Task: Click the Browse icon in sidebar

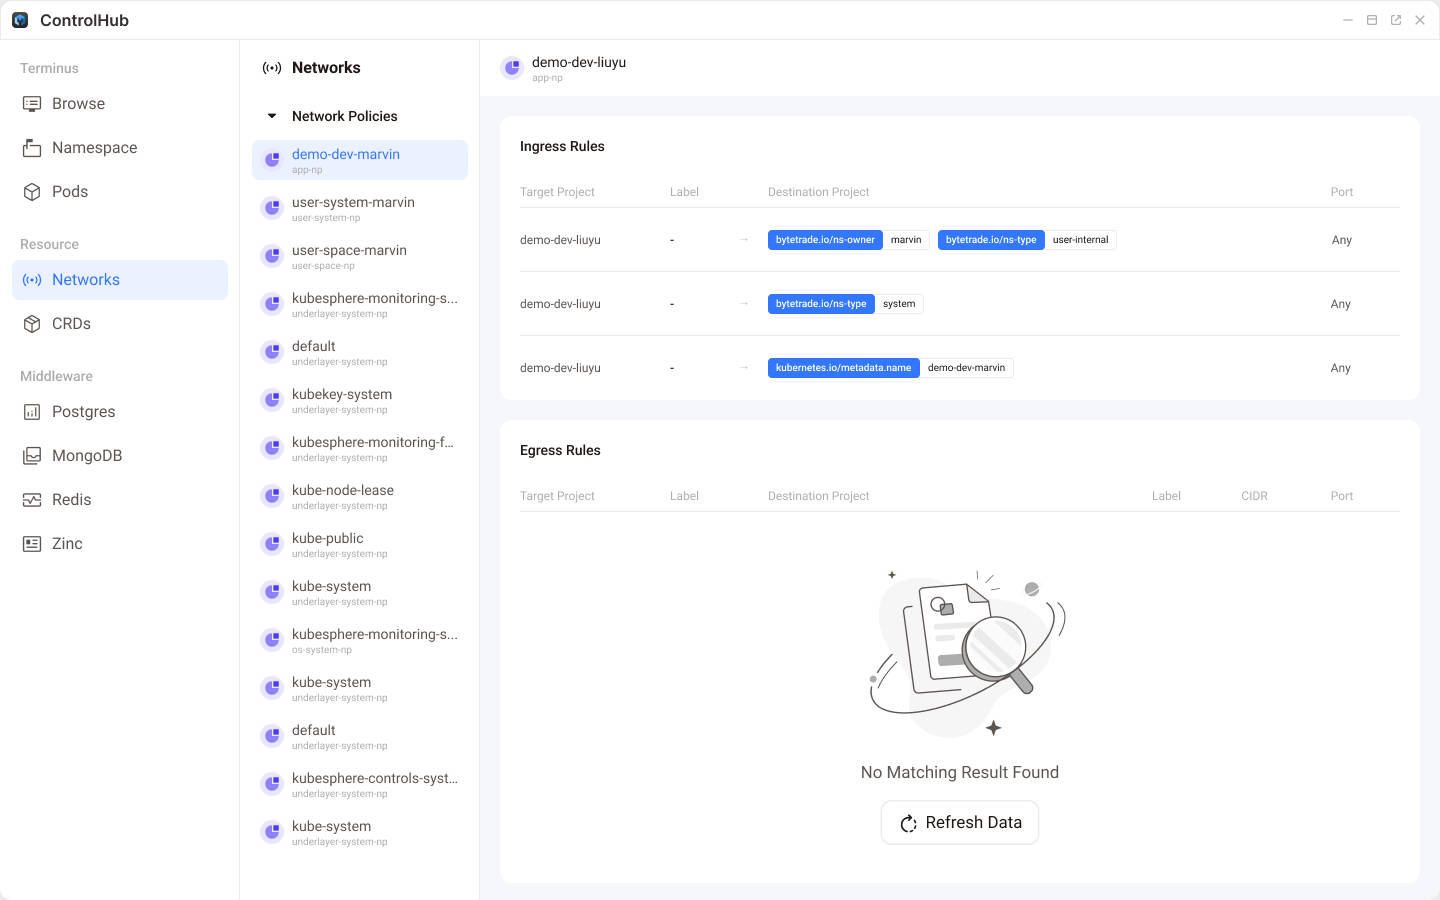Action: 32,104
